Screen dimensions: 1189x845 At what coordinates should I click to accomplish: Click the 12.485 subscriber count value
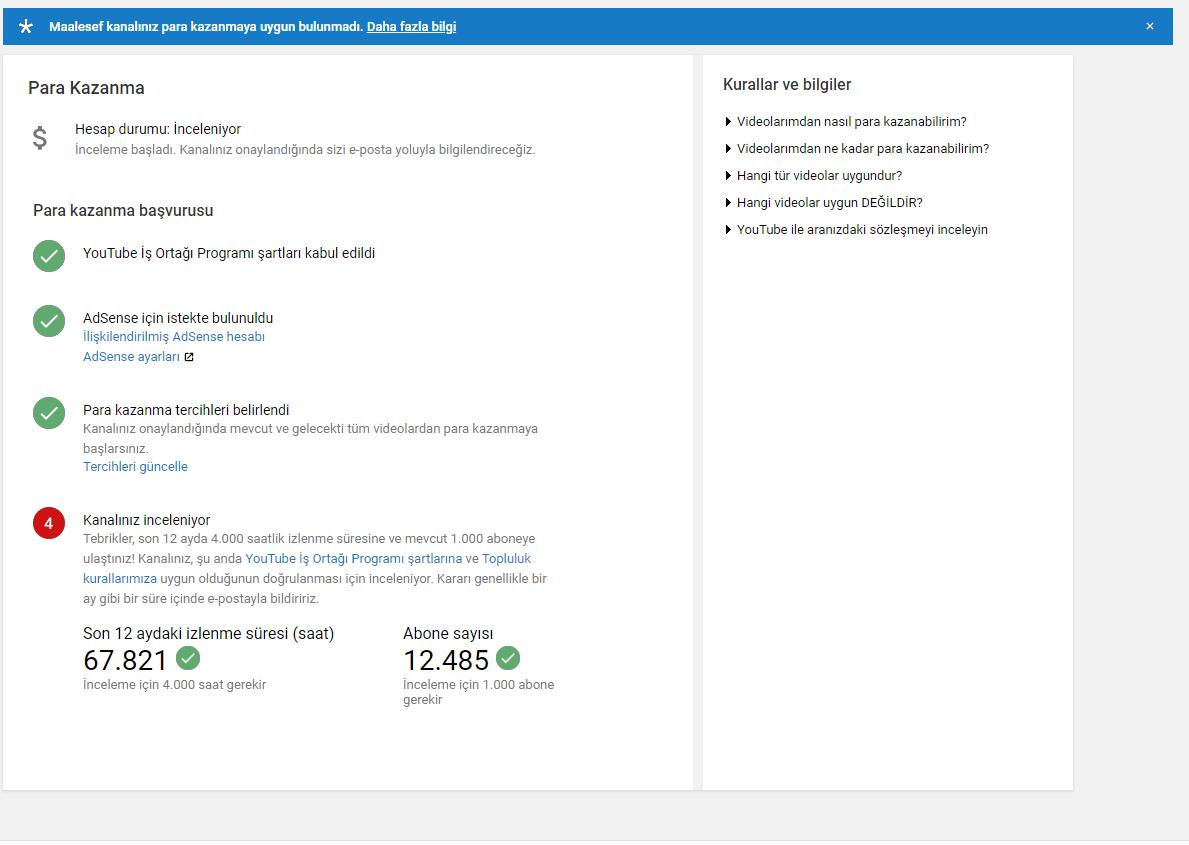446,661
